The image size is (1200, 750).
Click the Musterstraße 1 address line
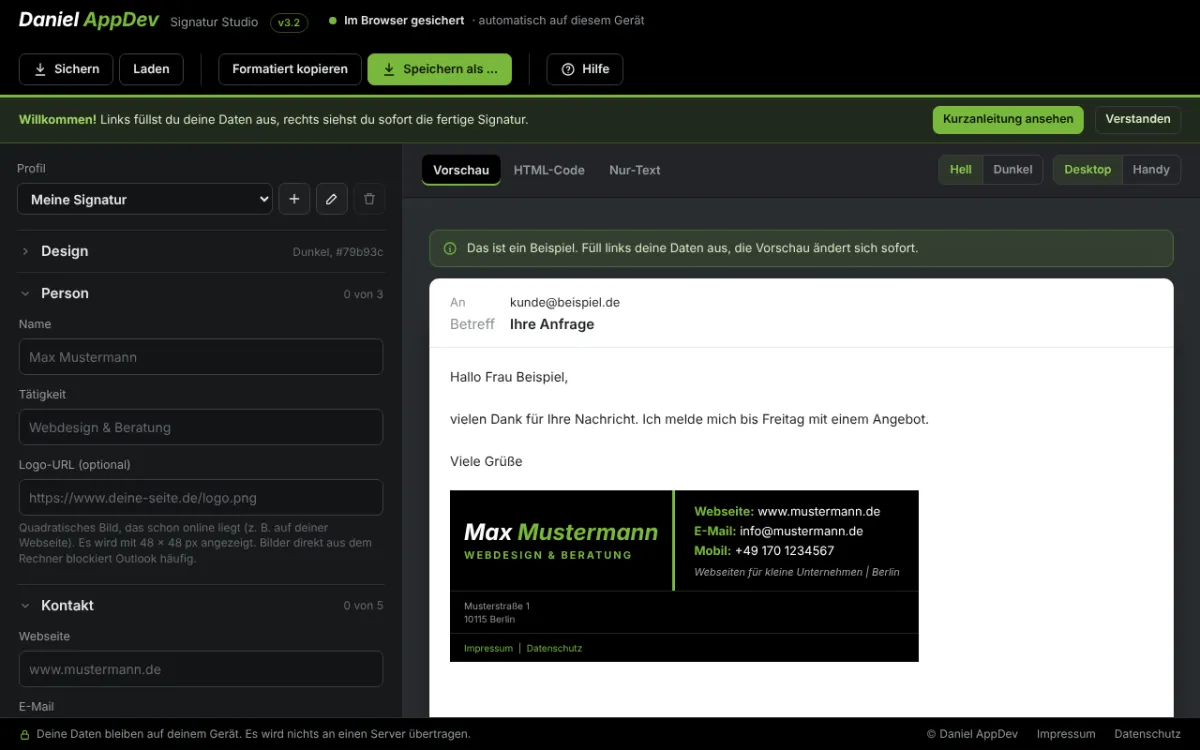(497, 606)
